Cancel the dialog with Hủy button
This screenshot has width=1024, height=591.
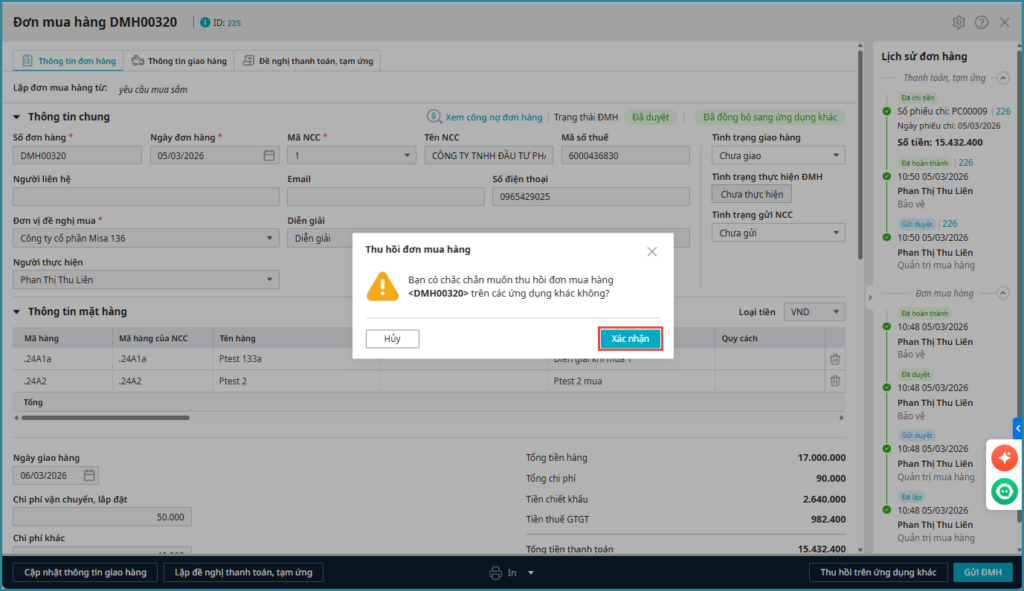coord(392,338)
